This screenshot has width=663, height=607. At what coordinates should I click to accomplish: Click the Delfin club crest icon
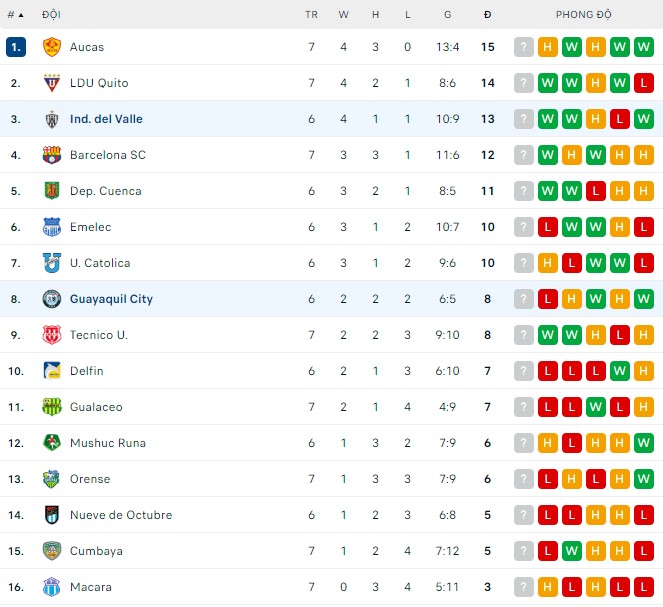click(x=52, y=371)
